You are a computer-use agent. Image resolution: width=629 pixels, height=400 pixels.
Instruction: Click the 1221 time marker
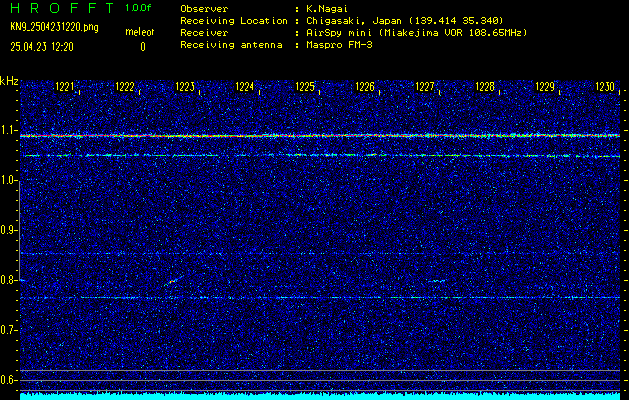(65, 87)
